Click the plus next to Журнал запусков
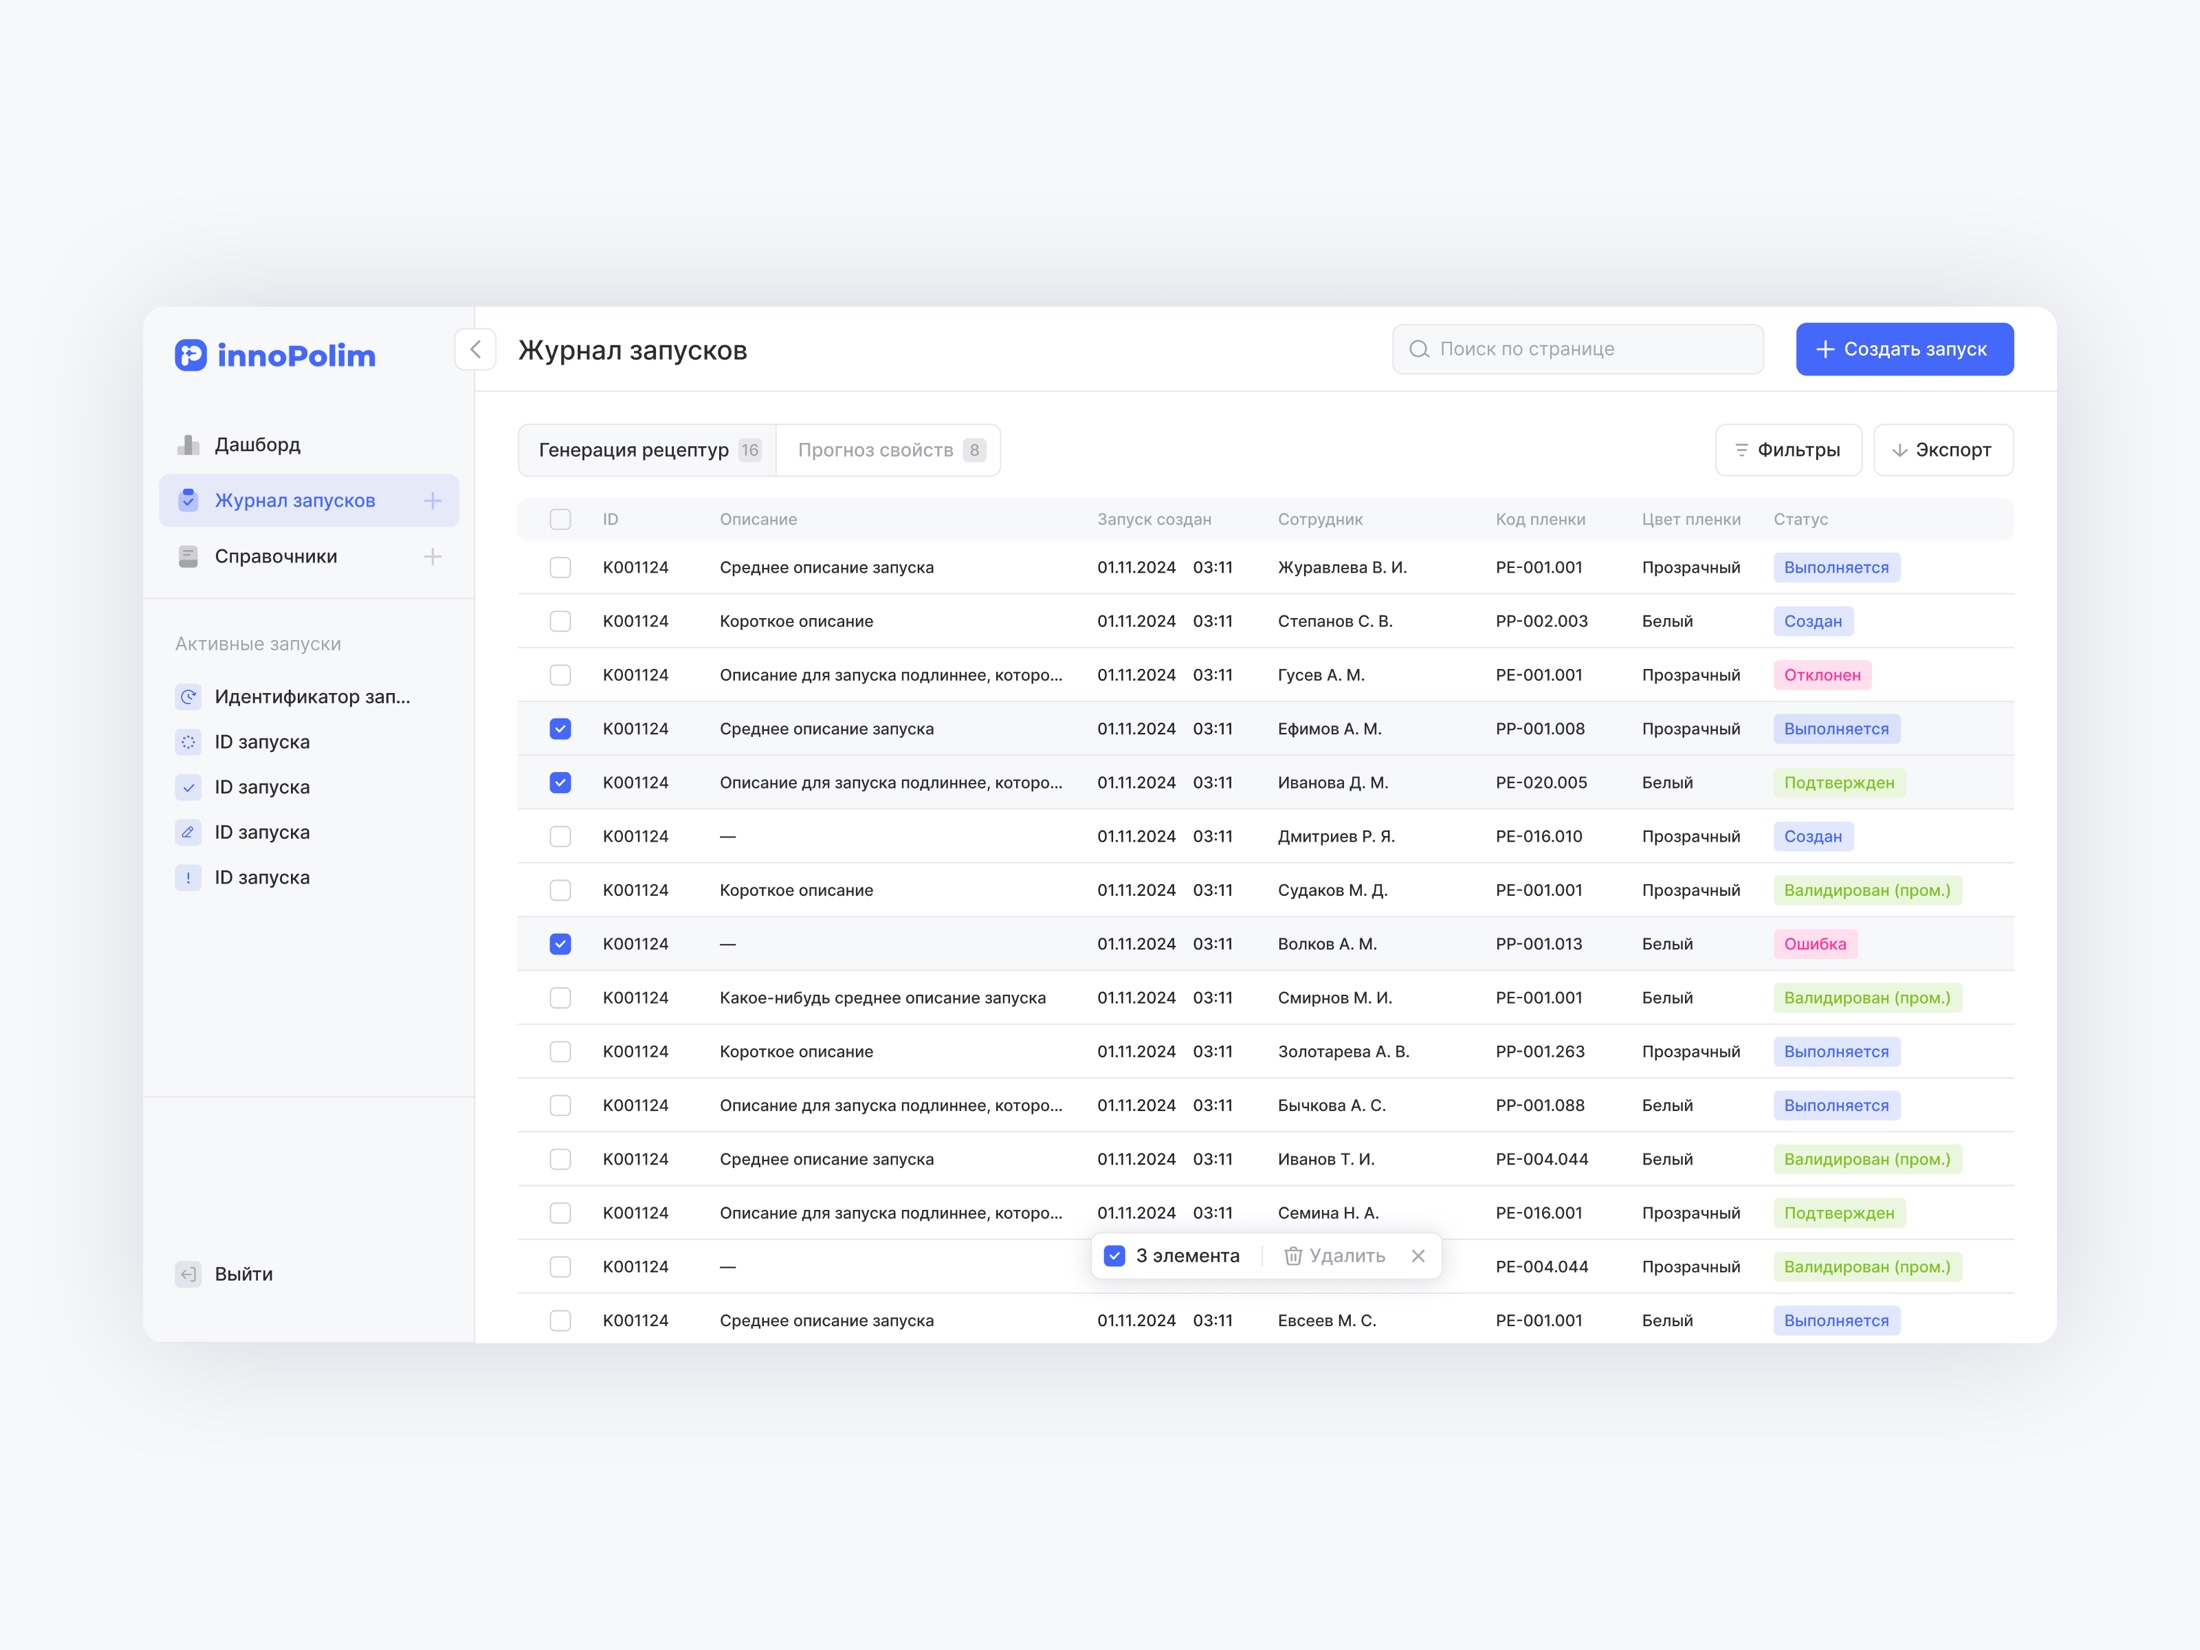 tap(432, 500)
